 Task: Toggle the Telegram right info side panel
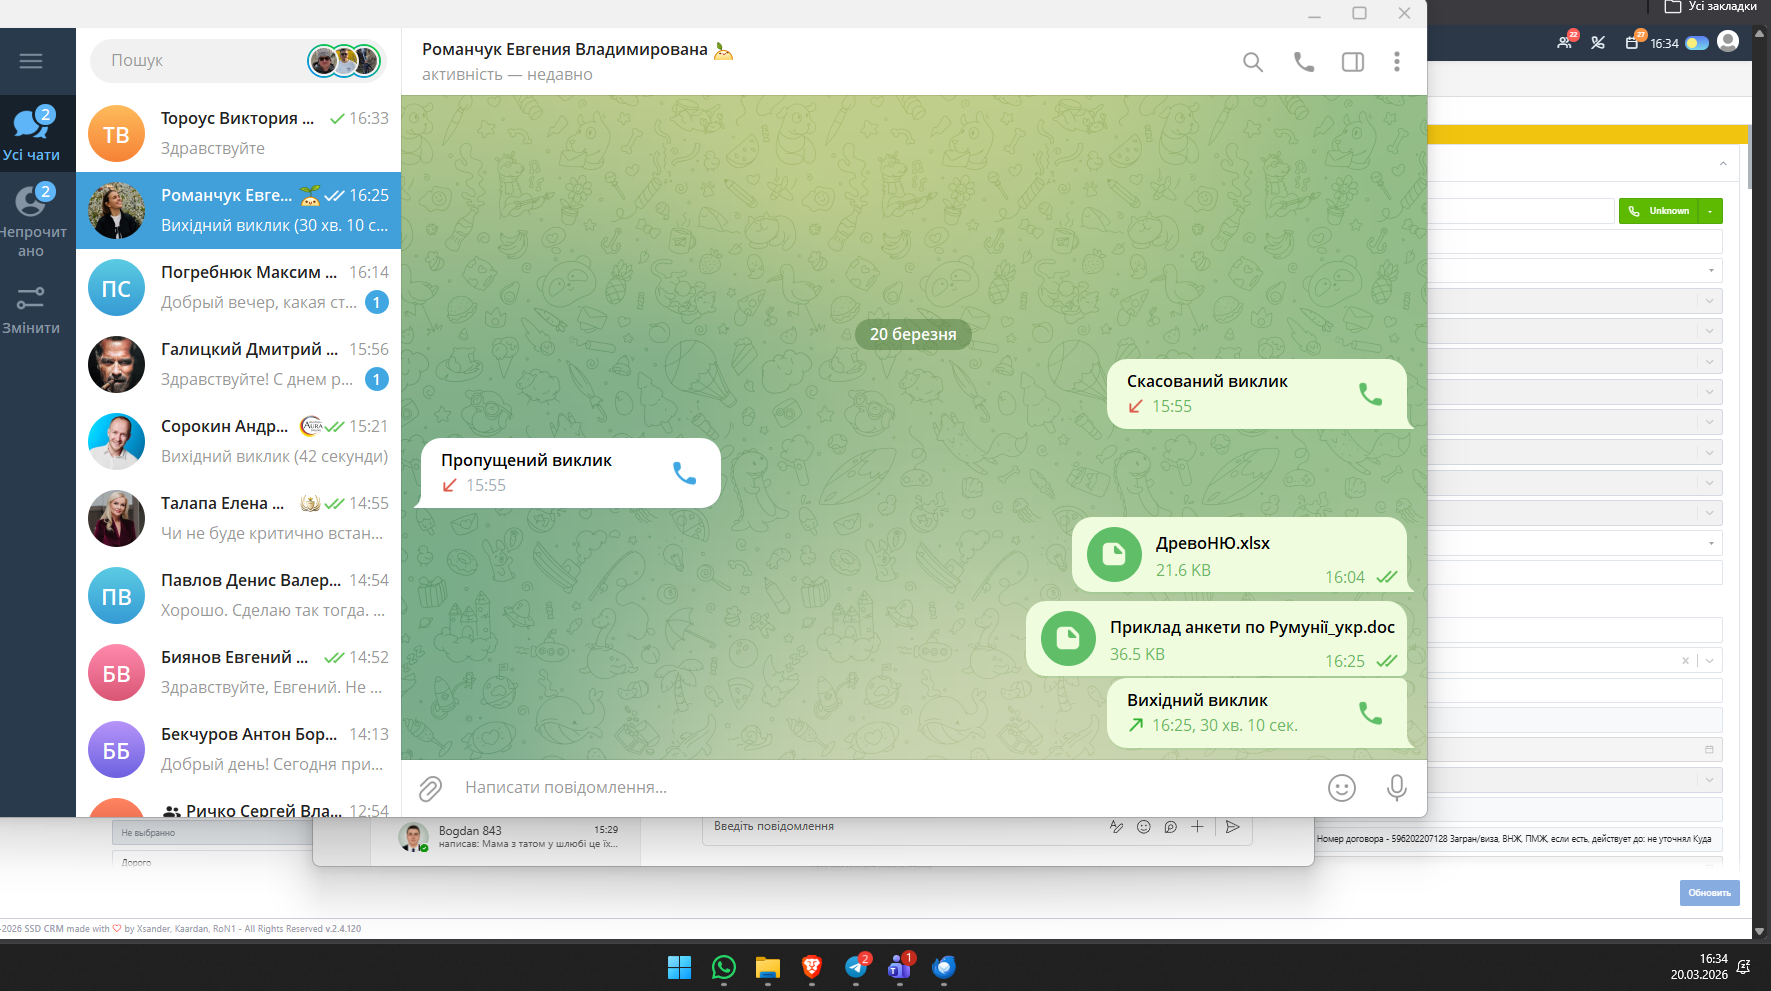pyautogui.click(x=1353, y=62)
